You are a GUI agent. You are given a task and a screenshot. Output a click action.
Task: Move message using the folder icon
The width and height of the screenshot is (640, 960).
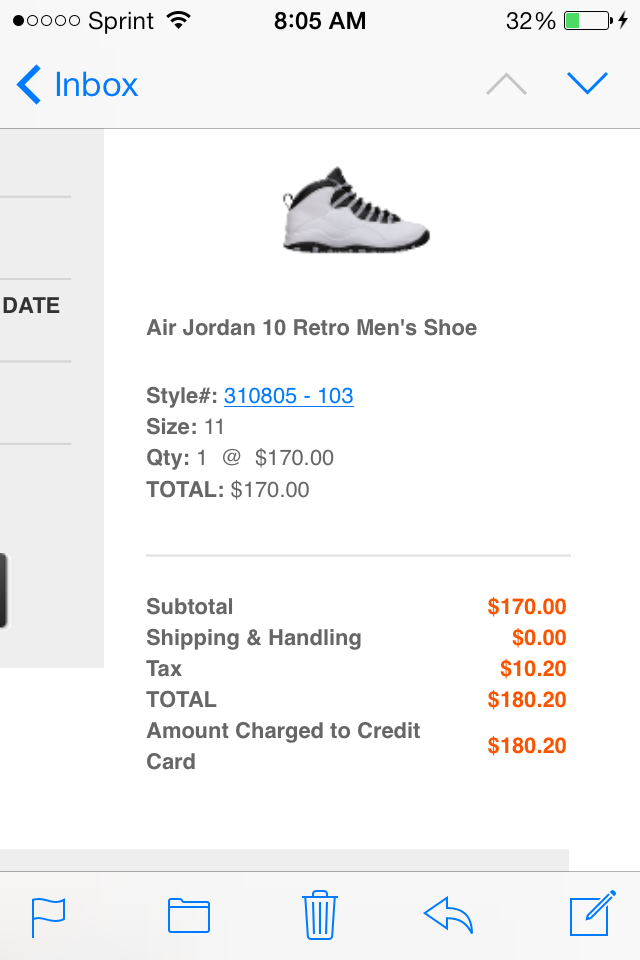coord(189,915)
